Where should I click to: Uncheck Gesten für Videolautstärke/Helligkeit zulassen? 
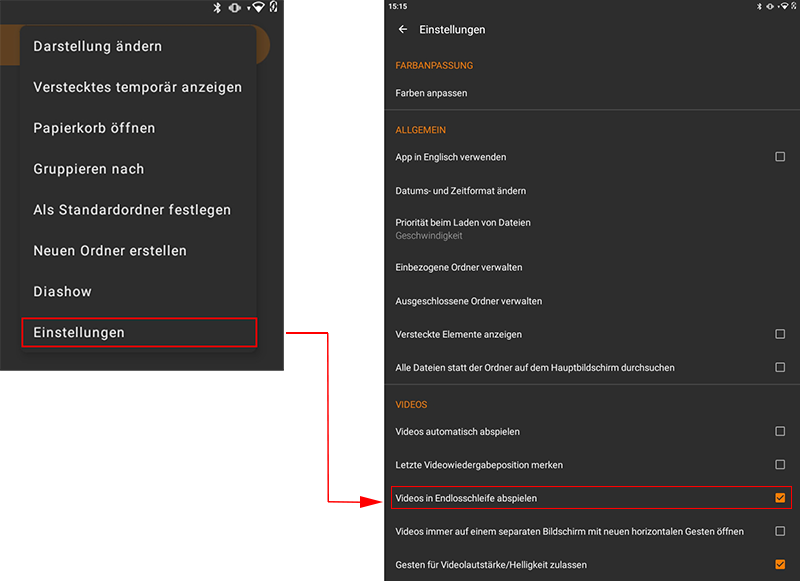click(x=780, y=565)
